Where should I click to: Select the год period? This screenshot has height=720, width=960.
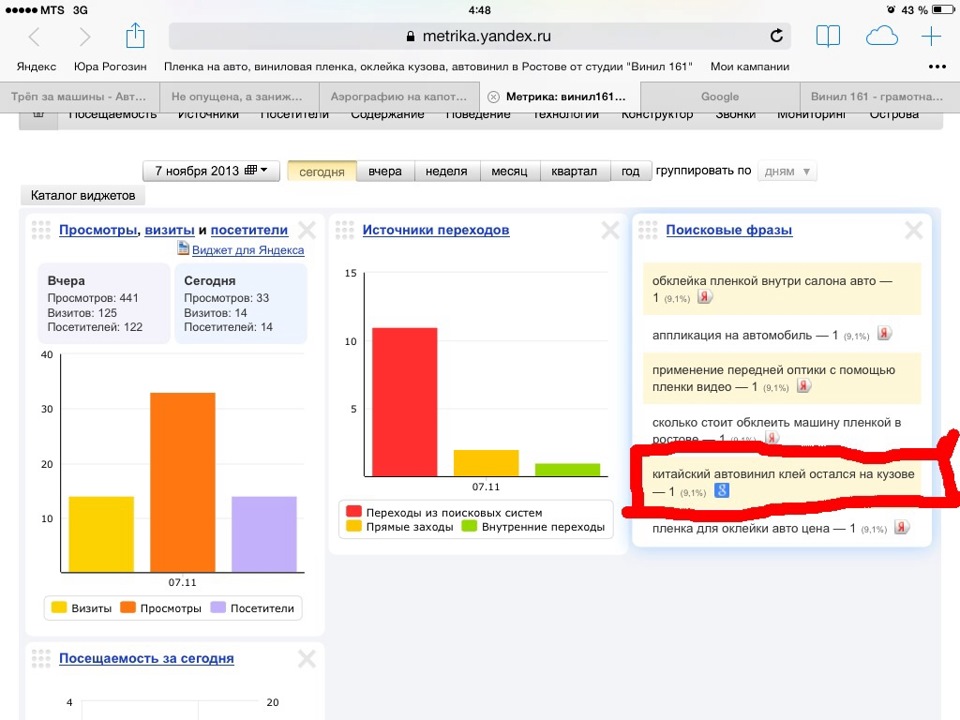(630, 171)
